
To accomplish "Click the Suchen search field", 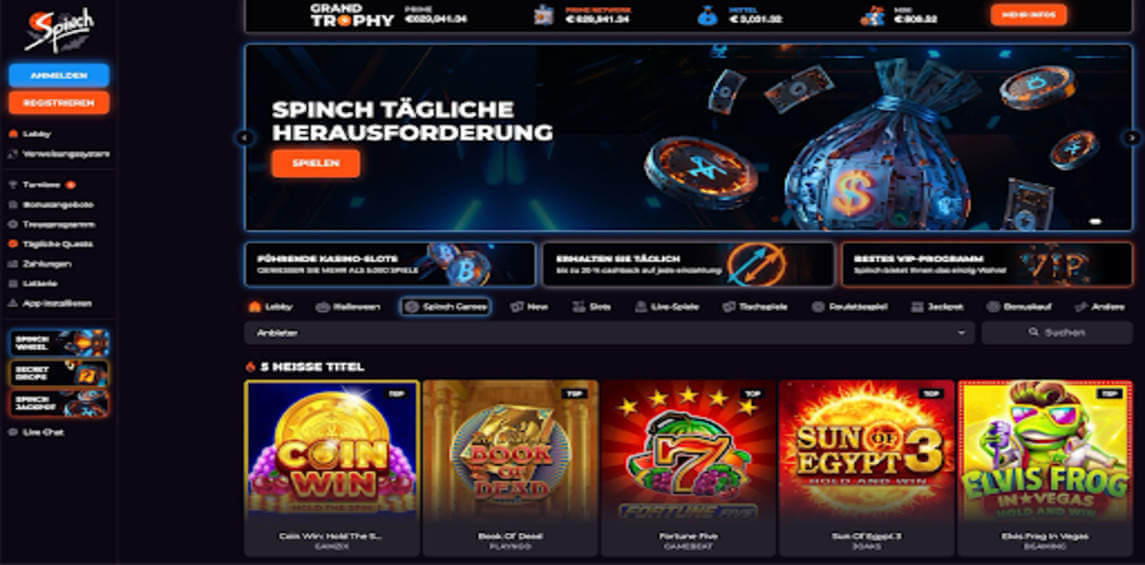I will (1057, 333).
